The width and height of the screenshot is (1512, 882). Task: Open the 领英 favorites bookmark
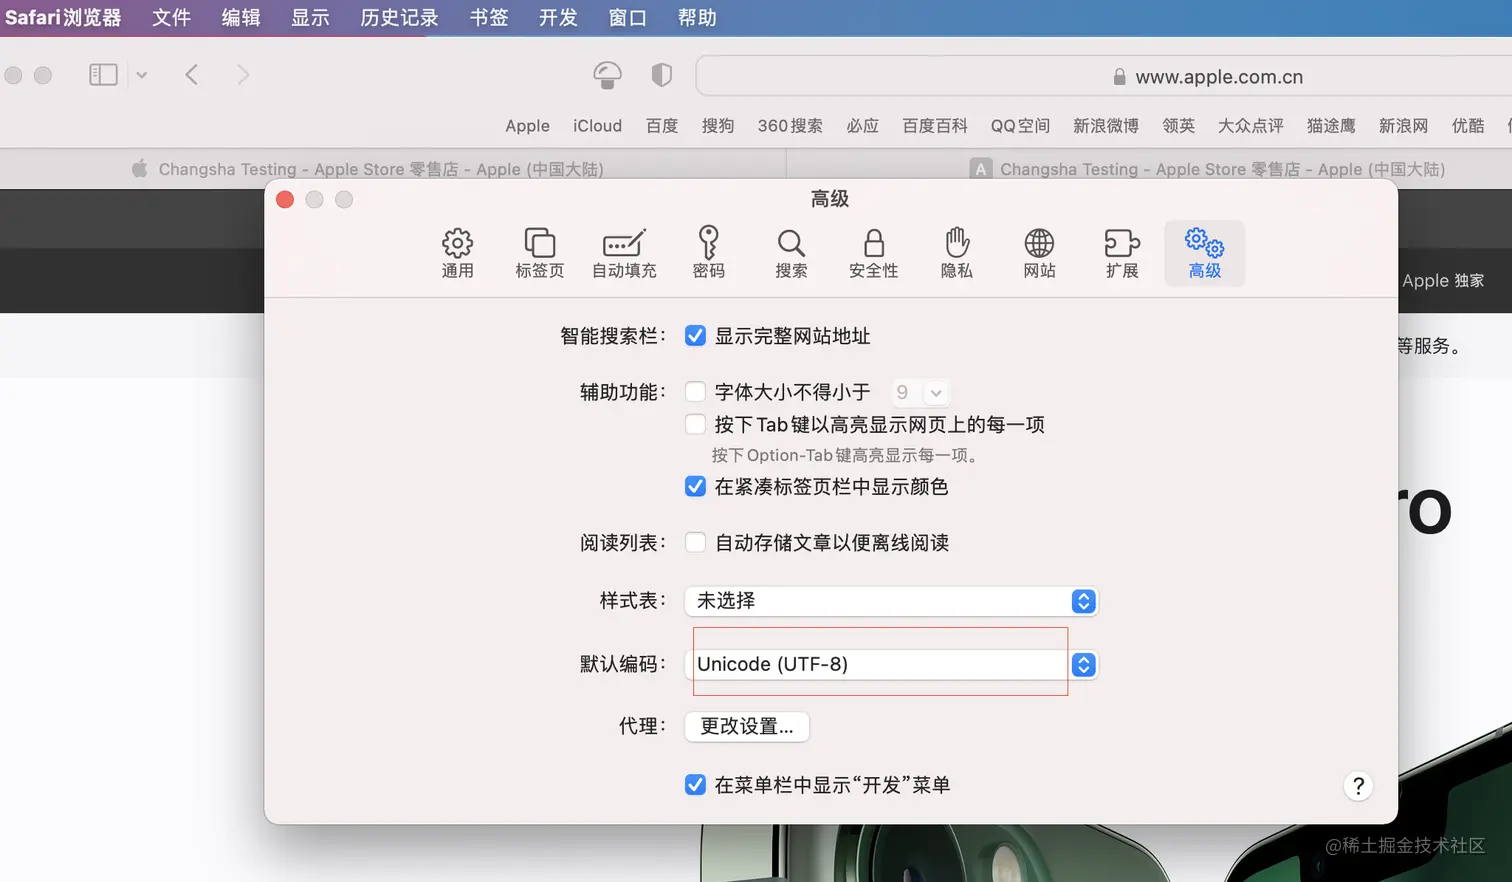[1179, 126]
